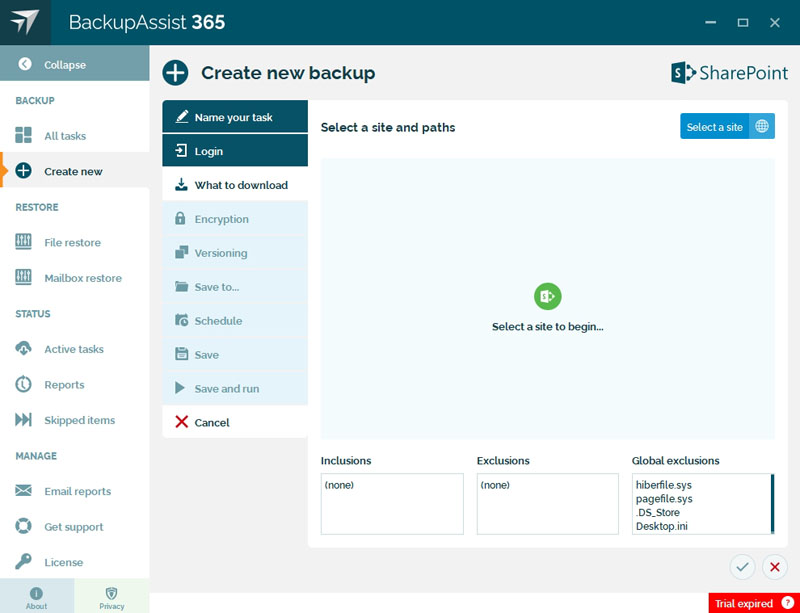Click the Save to folder icon
800x613 pixels.
(182, 286)
